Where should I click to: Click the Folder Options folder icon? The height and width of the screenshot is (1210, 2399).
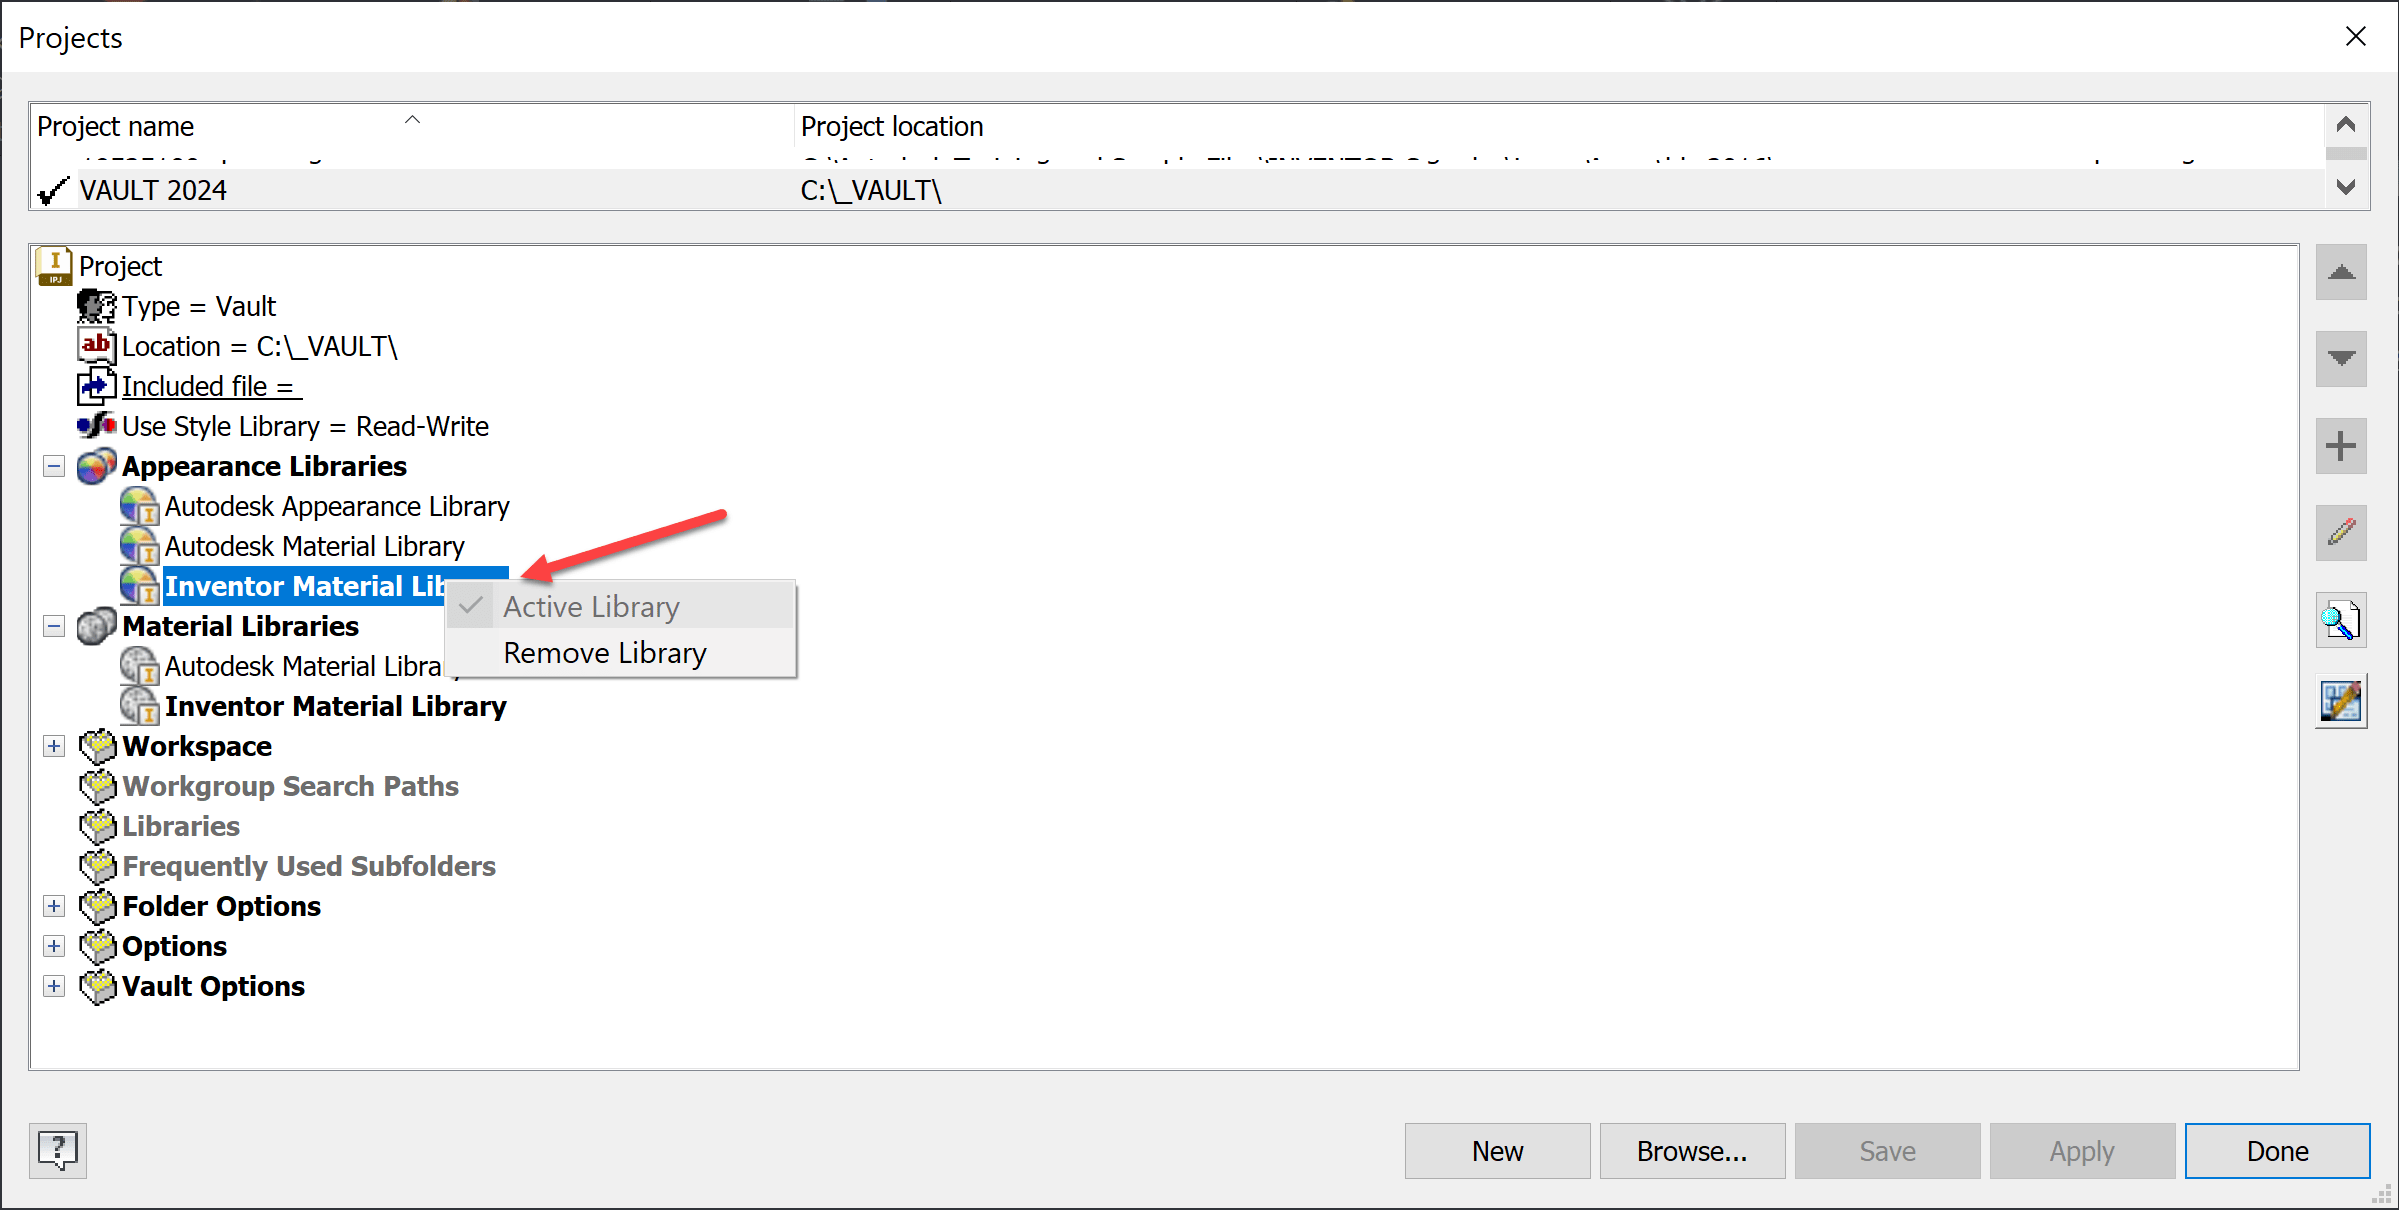[x=98, y=906]
